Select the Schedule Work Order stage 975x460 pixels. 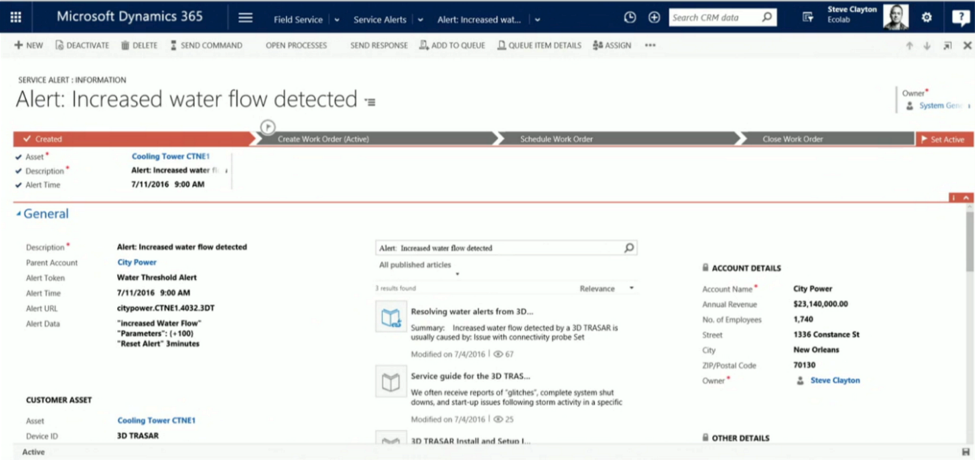[556, 139]
